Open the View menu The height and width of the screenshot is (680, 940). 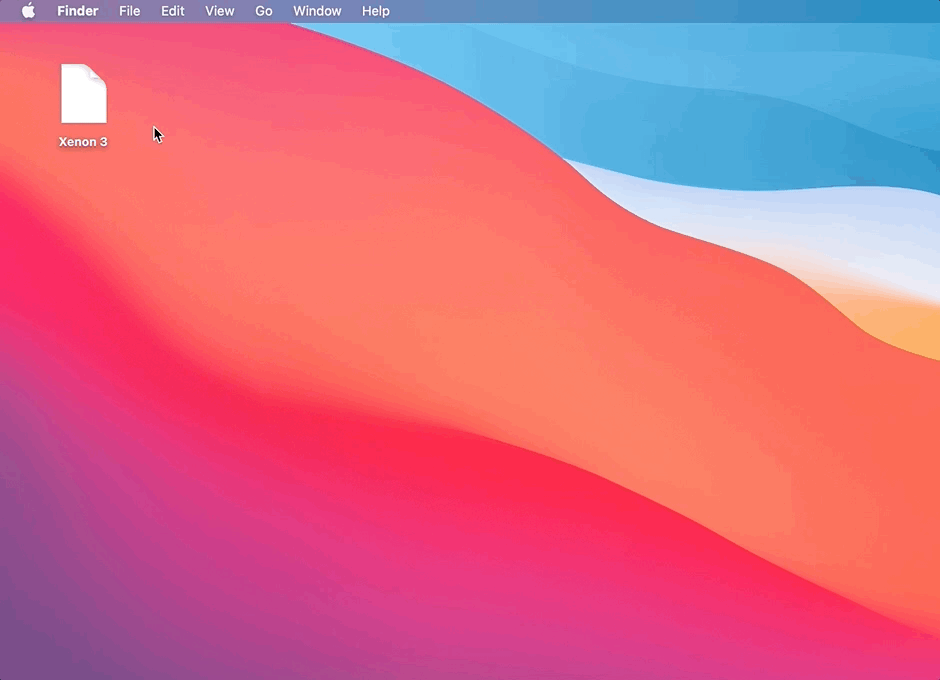(219, 11)
